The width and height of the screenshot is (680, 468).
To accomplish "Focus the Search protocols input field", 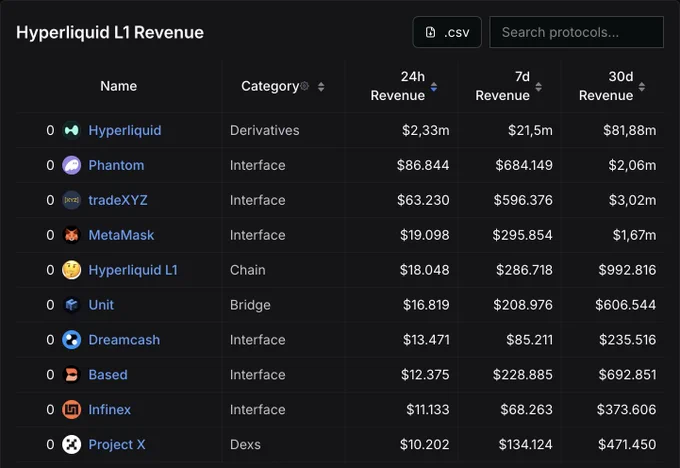I will [576, 32].
